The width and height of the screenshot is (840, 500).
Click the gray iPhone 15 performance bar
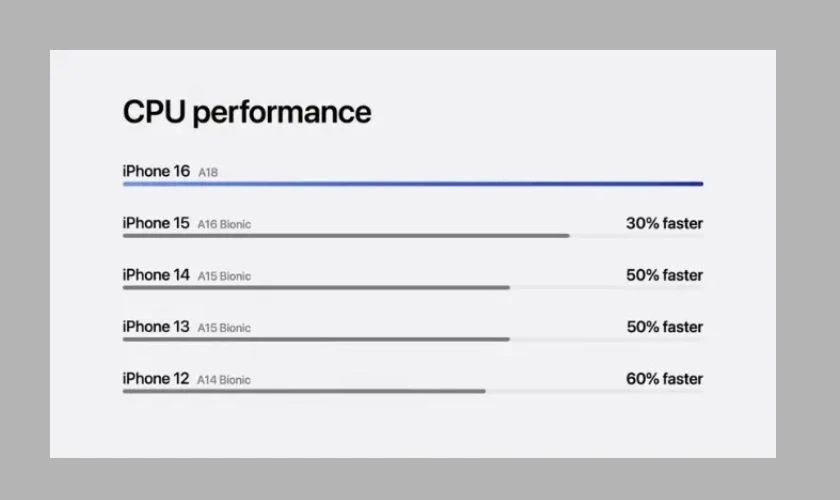click(x=346, y=236)
